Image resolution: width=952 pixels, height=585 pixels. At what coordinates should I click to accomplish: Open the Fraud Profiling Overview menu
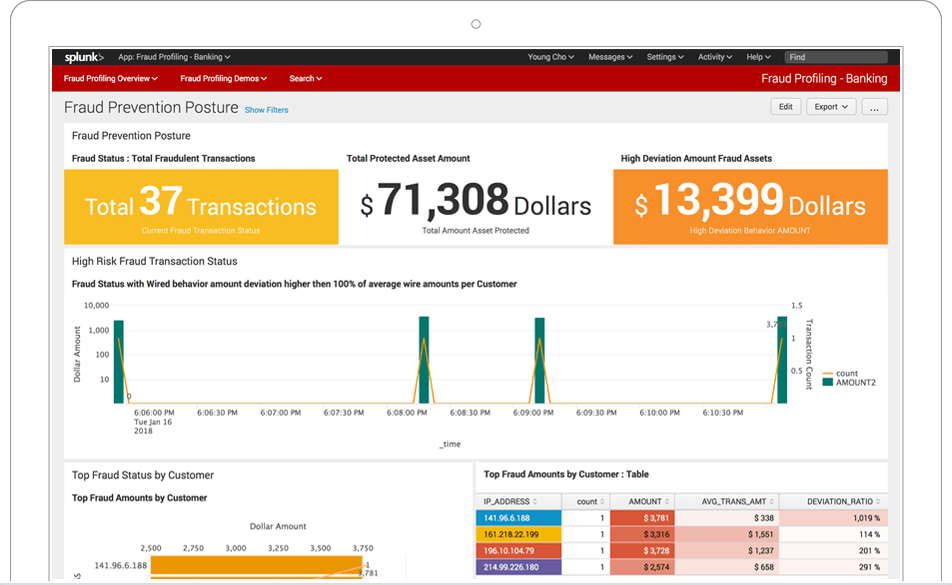tap(109, 78)
